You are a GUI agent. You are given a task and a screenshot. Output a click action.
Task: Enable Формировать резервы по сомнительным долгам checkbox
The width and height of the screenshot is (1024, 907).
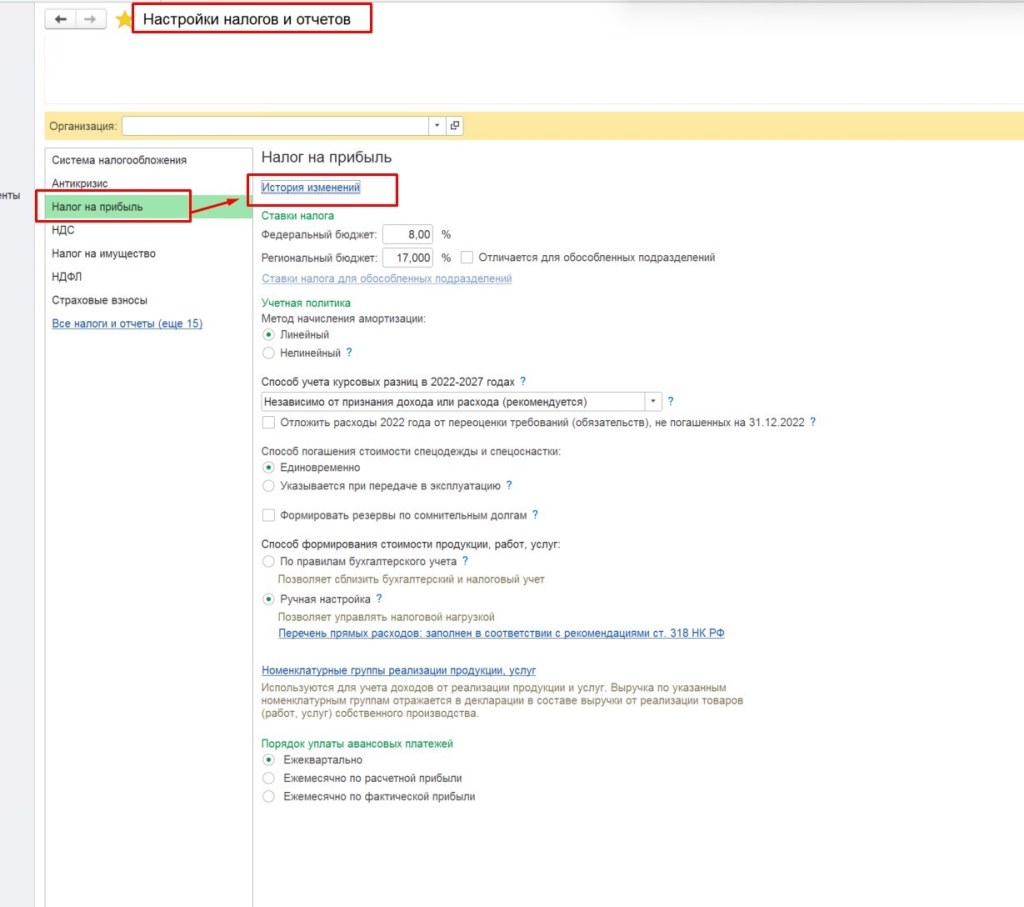pyautogui.click(x=268, y=515)
